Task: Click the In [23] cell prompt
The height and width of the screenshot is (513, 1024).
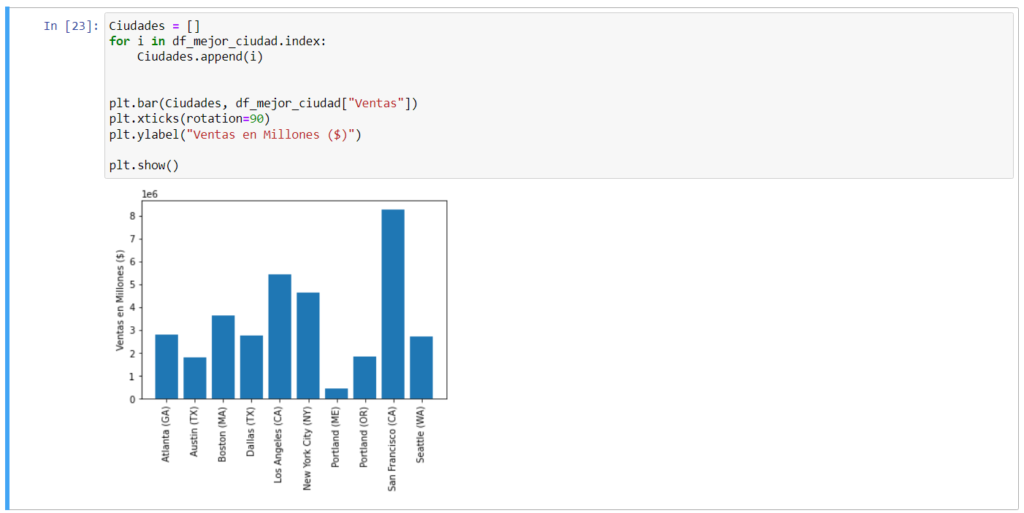Action: pyautogui.click(x=69, y=26)
